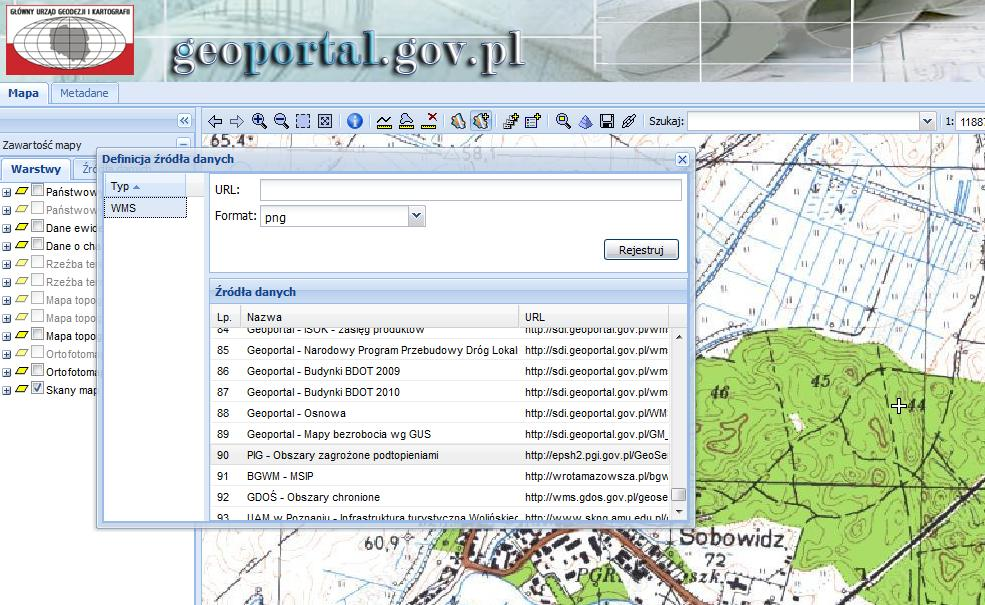Click the blue pyramid toolbar icon
Image resolution: width=985 pixels, height=605 pixels.
click(585, 121)
